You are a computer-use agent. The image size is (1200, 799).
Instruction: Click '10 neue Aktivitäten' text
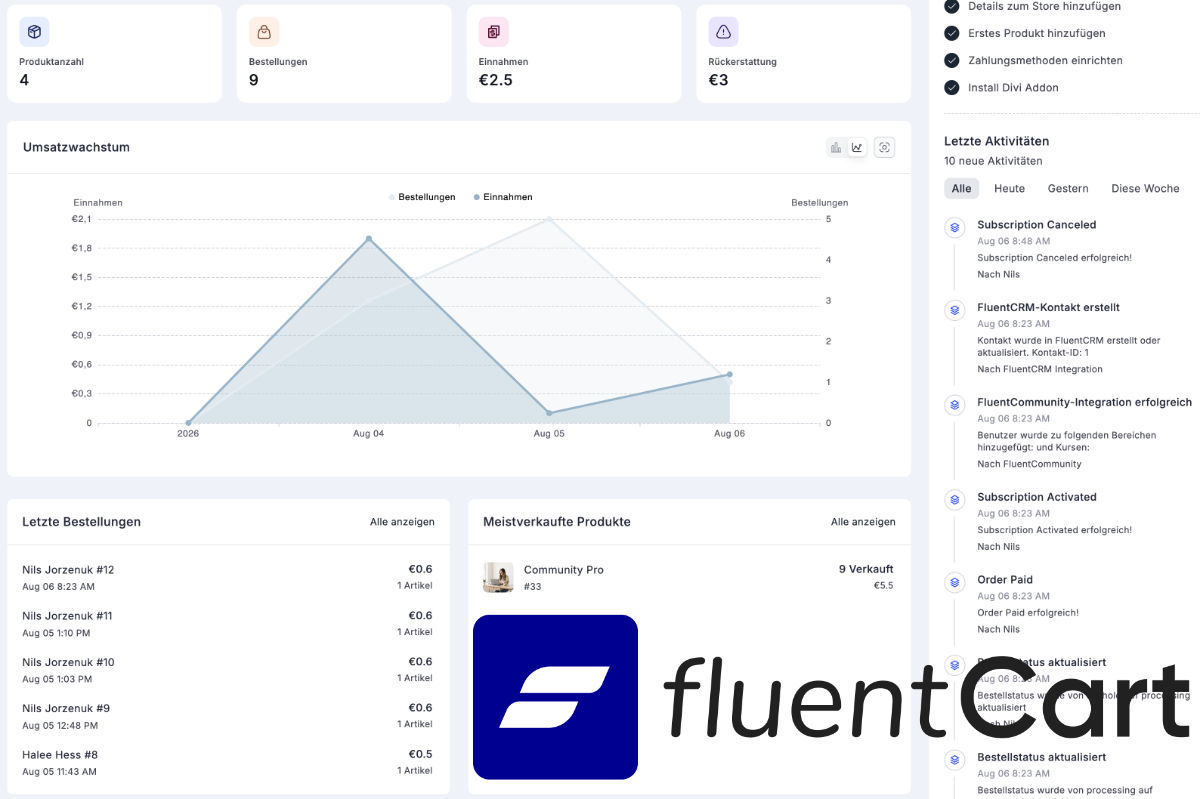pyautogui.click(x=993, y=161)
